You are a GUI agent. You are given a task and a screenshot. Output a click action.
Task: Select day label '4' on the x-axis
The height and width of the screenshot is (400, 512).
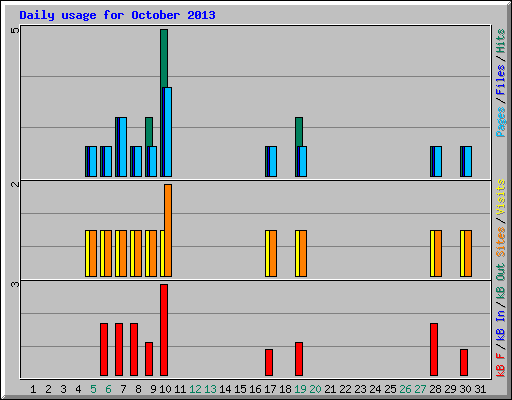tap(78, 389)
